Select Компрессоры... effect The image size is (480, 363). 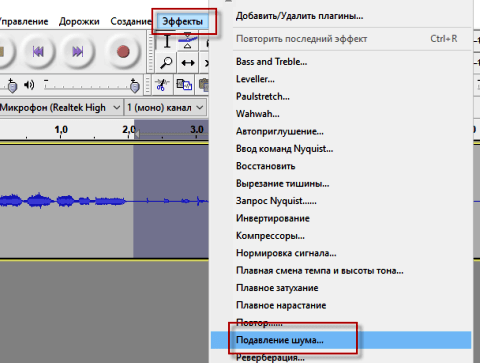tap(270, 236)
